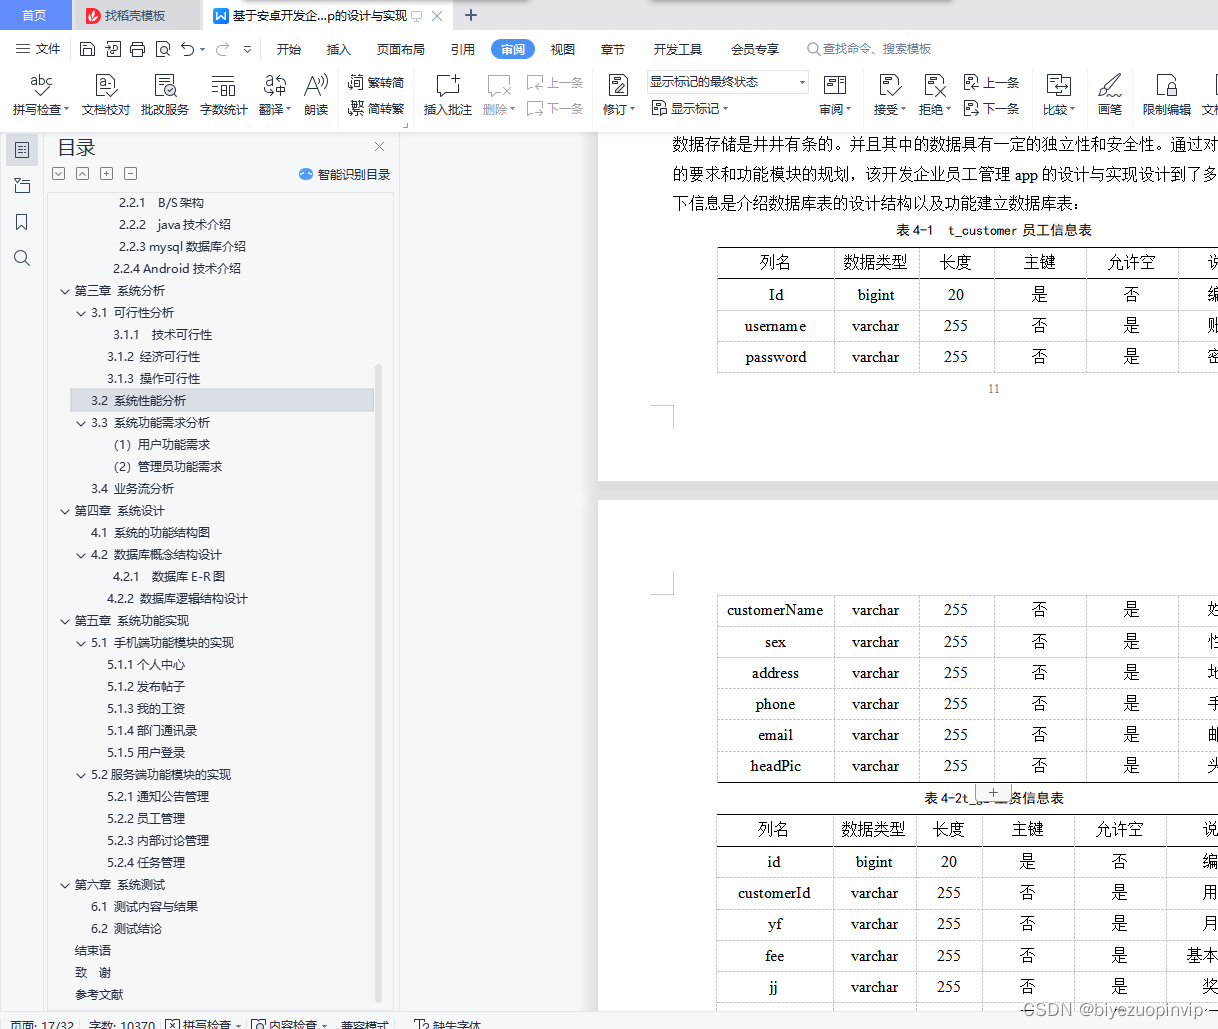Collapse 5.2 服务端功能模块的实现 node
This screenshot has height=1029, width=1218.
coord(81,775)
